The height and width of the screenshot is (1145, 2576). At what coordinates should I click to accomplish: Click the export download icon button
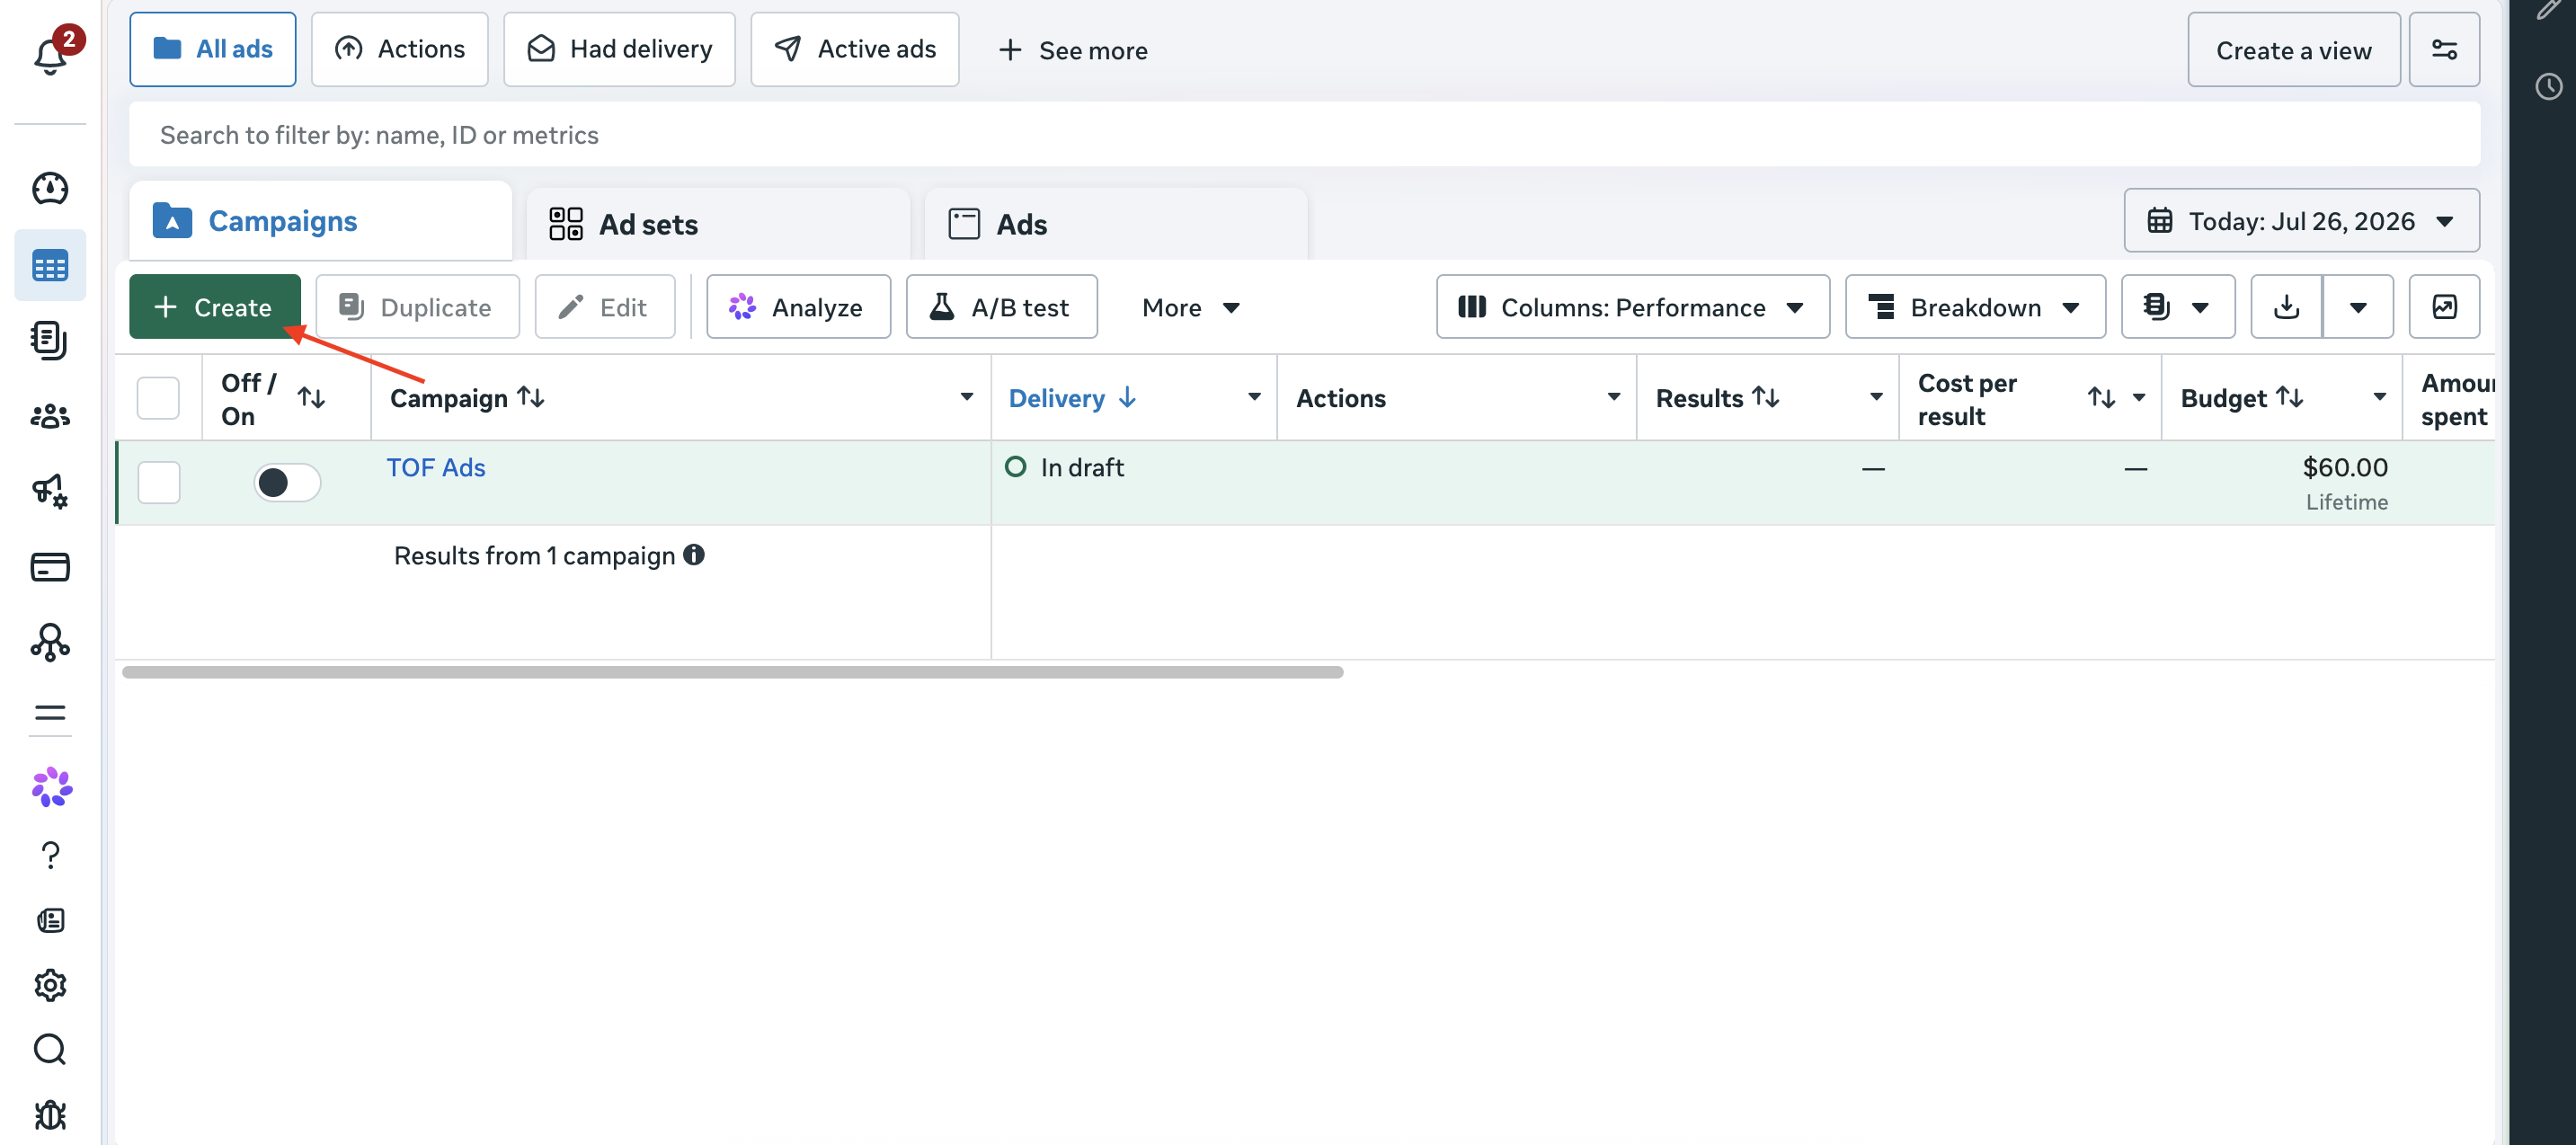point(2286,307)
